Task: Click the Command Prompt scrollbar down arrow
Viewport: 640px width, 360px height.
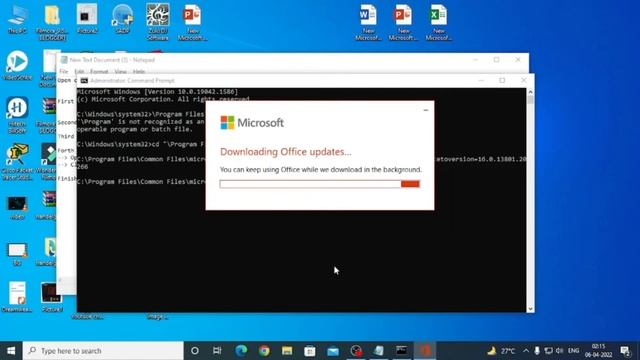Action: tap(530, 309)
